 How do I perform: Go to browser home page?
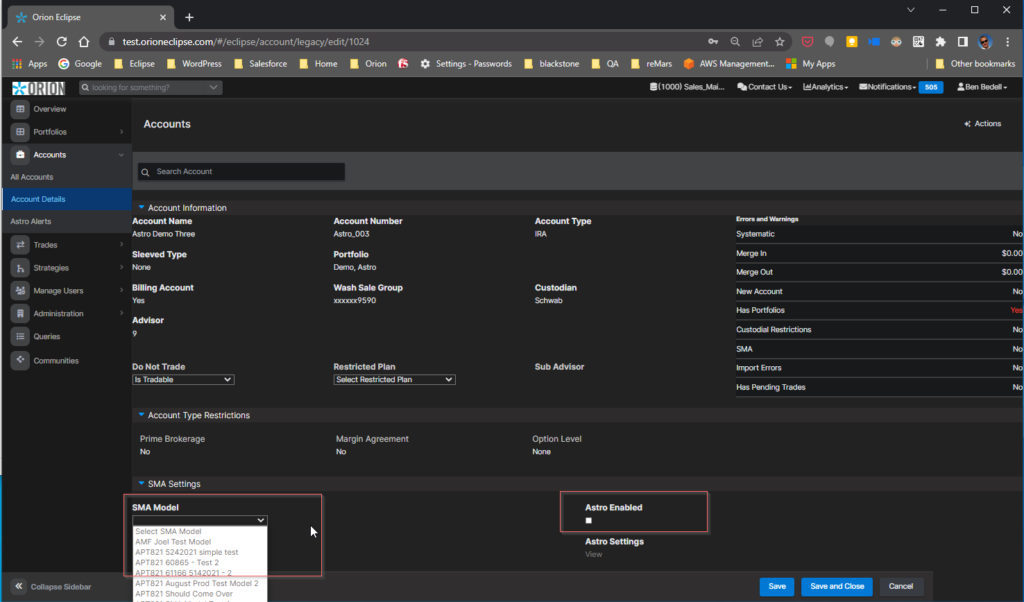coord(84,42)
